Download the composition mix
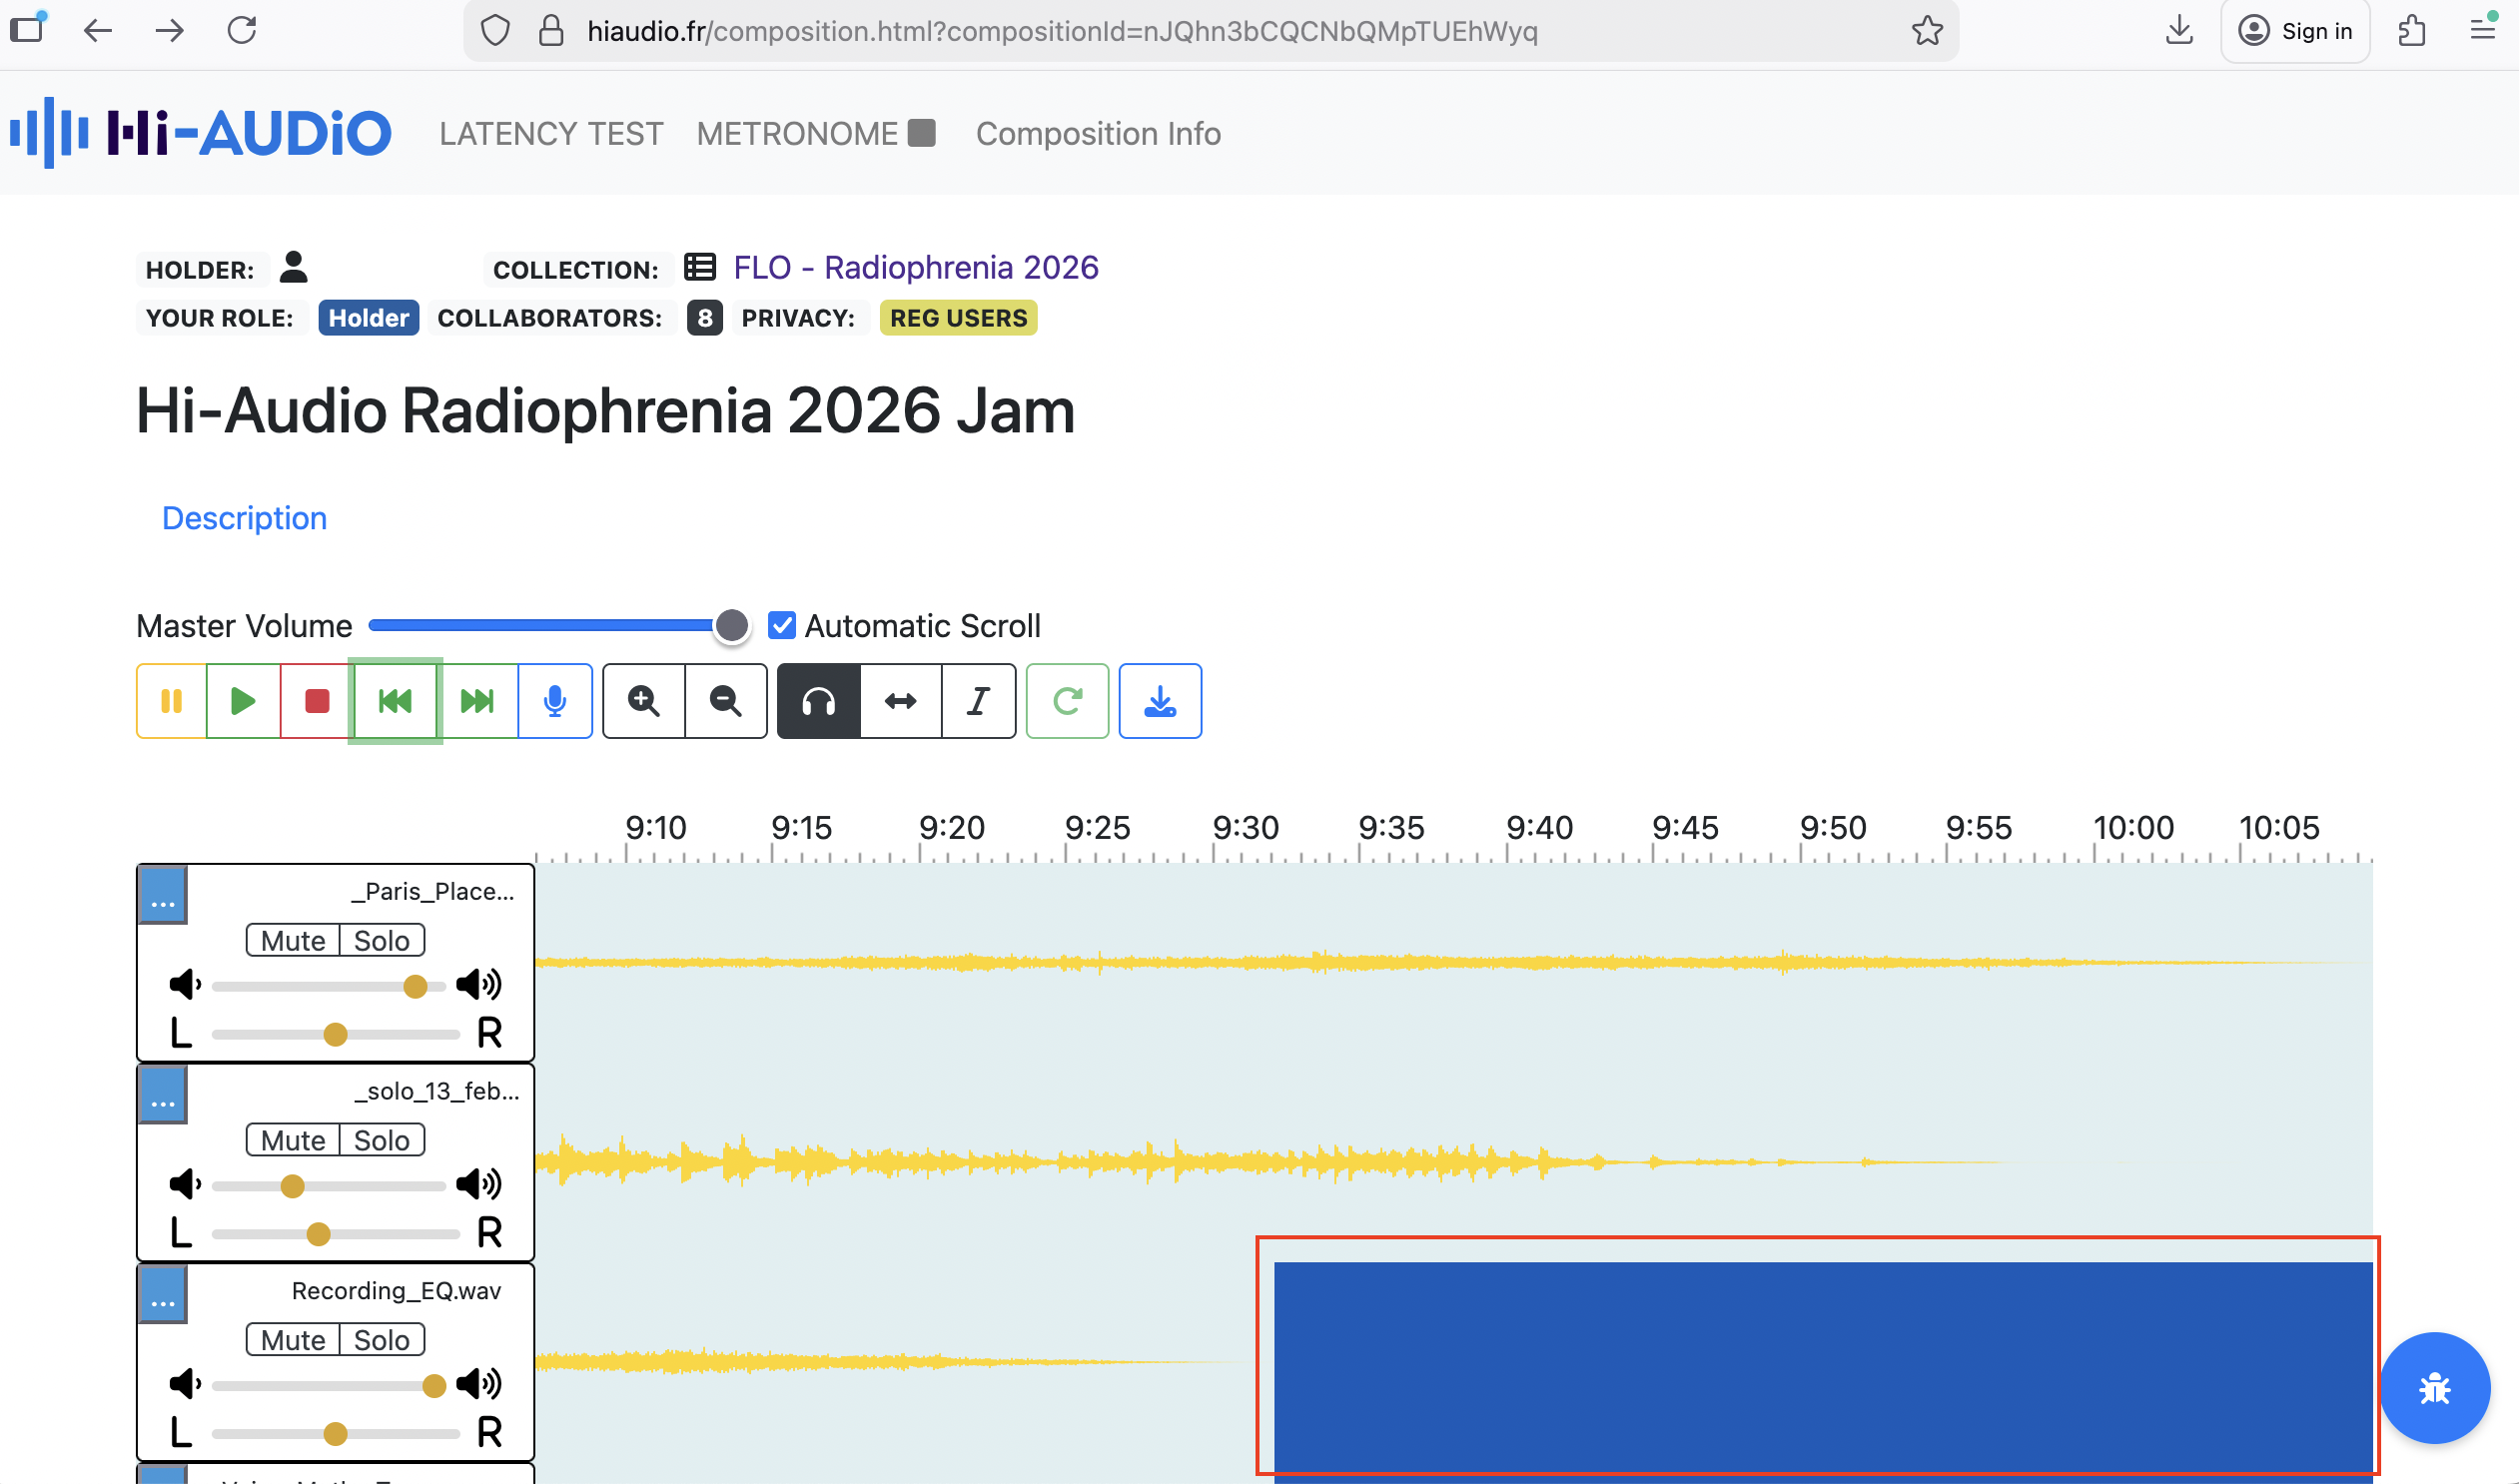The image size is (2519, 1484). point(1159,701)
